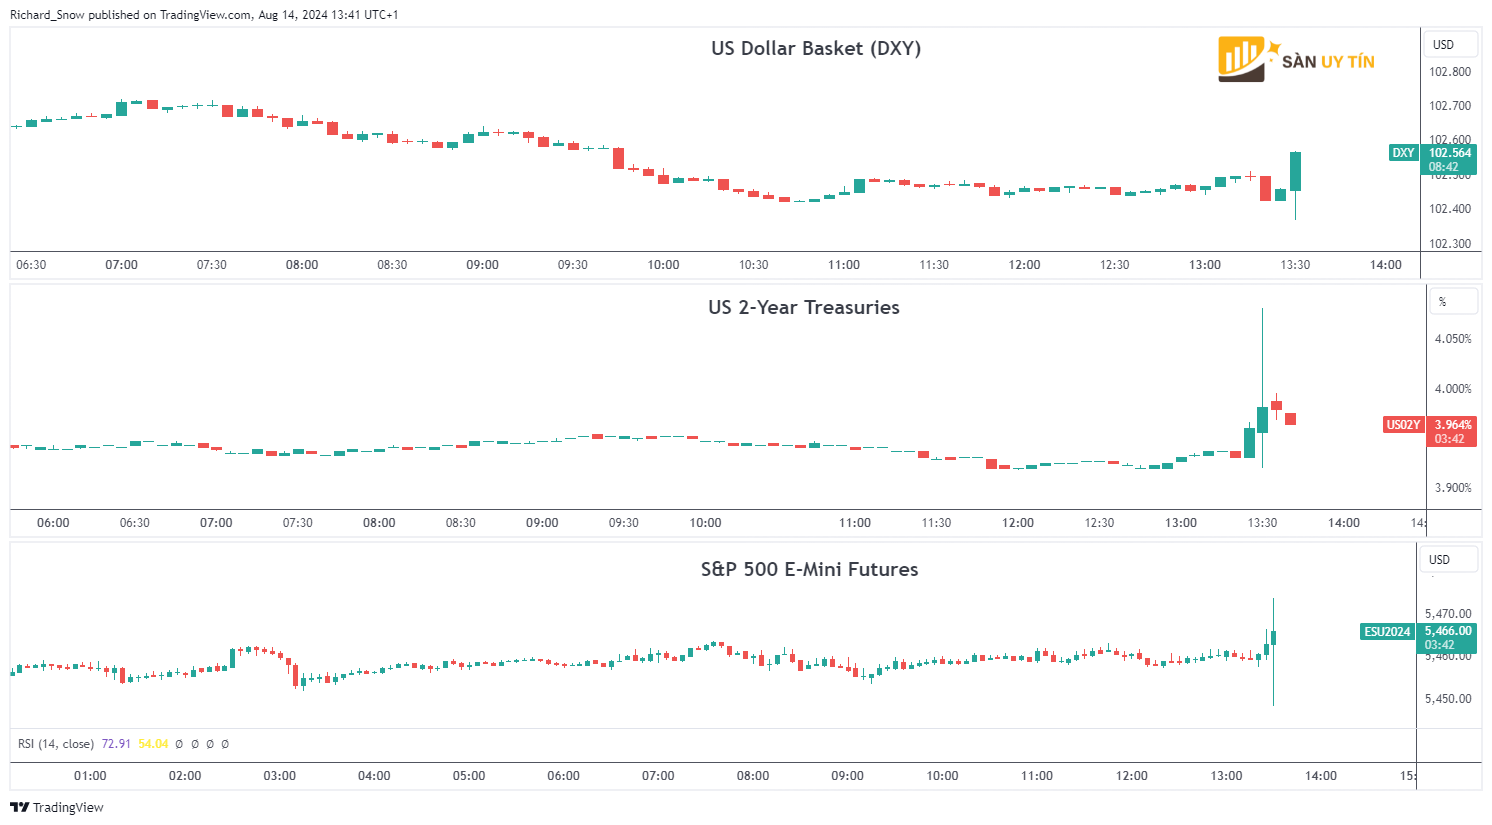Viewport: 1492px width, 825px height.
Task: Click the 14:00 label on the DXY time axis
Action: pos(1385,265)
